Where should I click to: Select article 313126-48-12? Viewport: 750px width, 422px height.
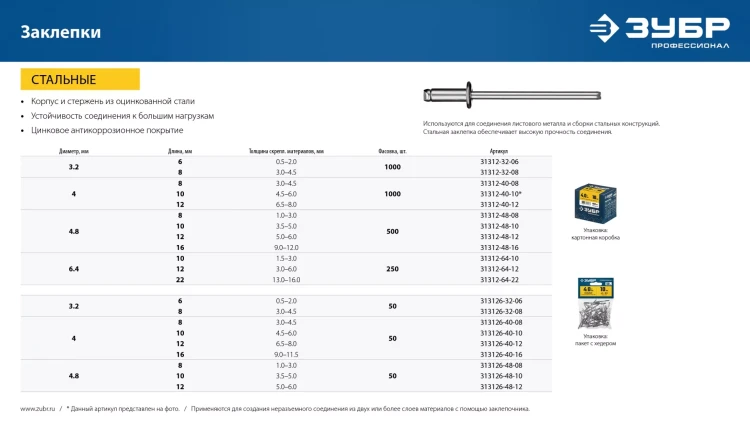[x=501, y=387]
